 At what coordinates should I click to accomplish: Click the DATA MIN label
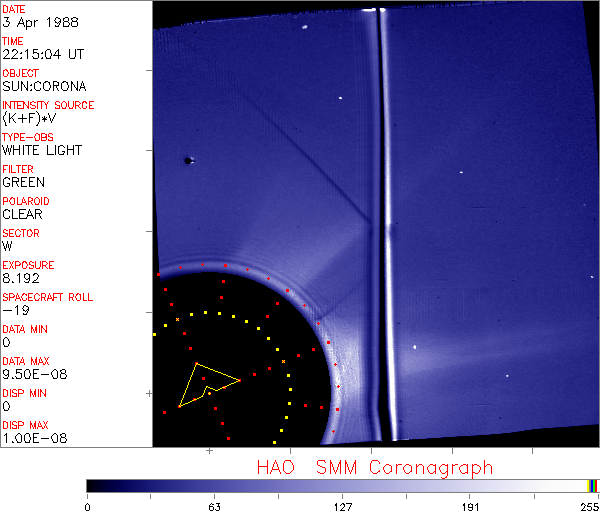pyautogui.click(x=25, y=329)
